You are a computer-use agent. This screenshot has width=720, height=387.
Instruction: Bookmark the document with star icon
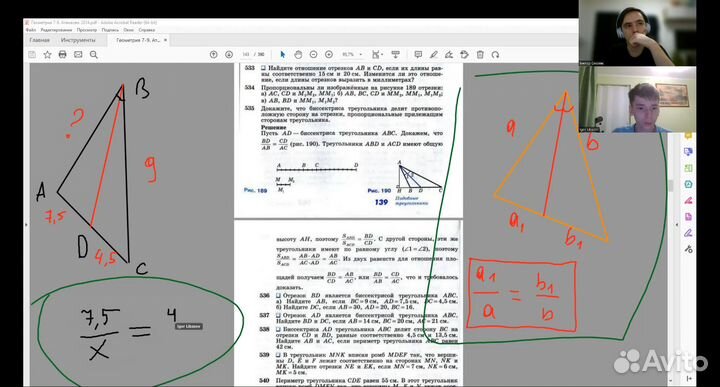point(47,55)
